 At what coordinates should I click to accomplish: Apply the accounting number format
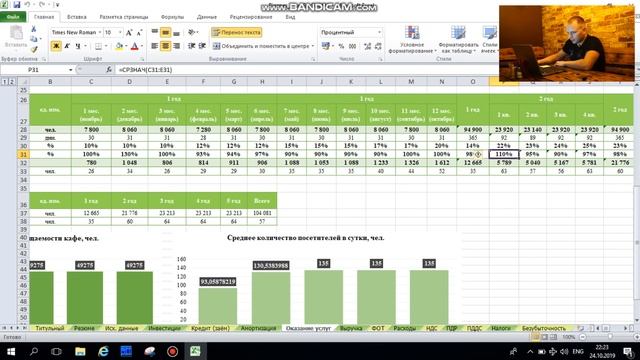coord(325,46)
